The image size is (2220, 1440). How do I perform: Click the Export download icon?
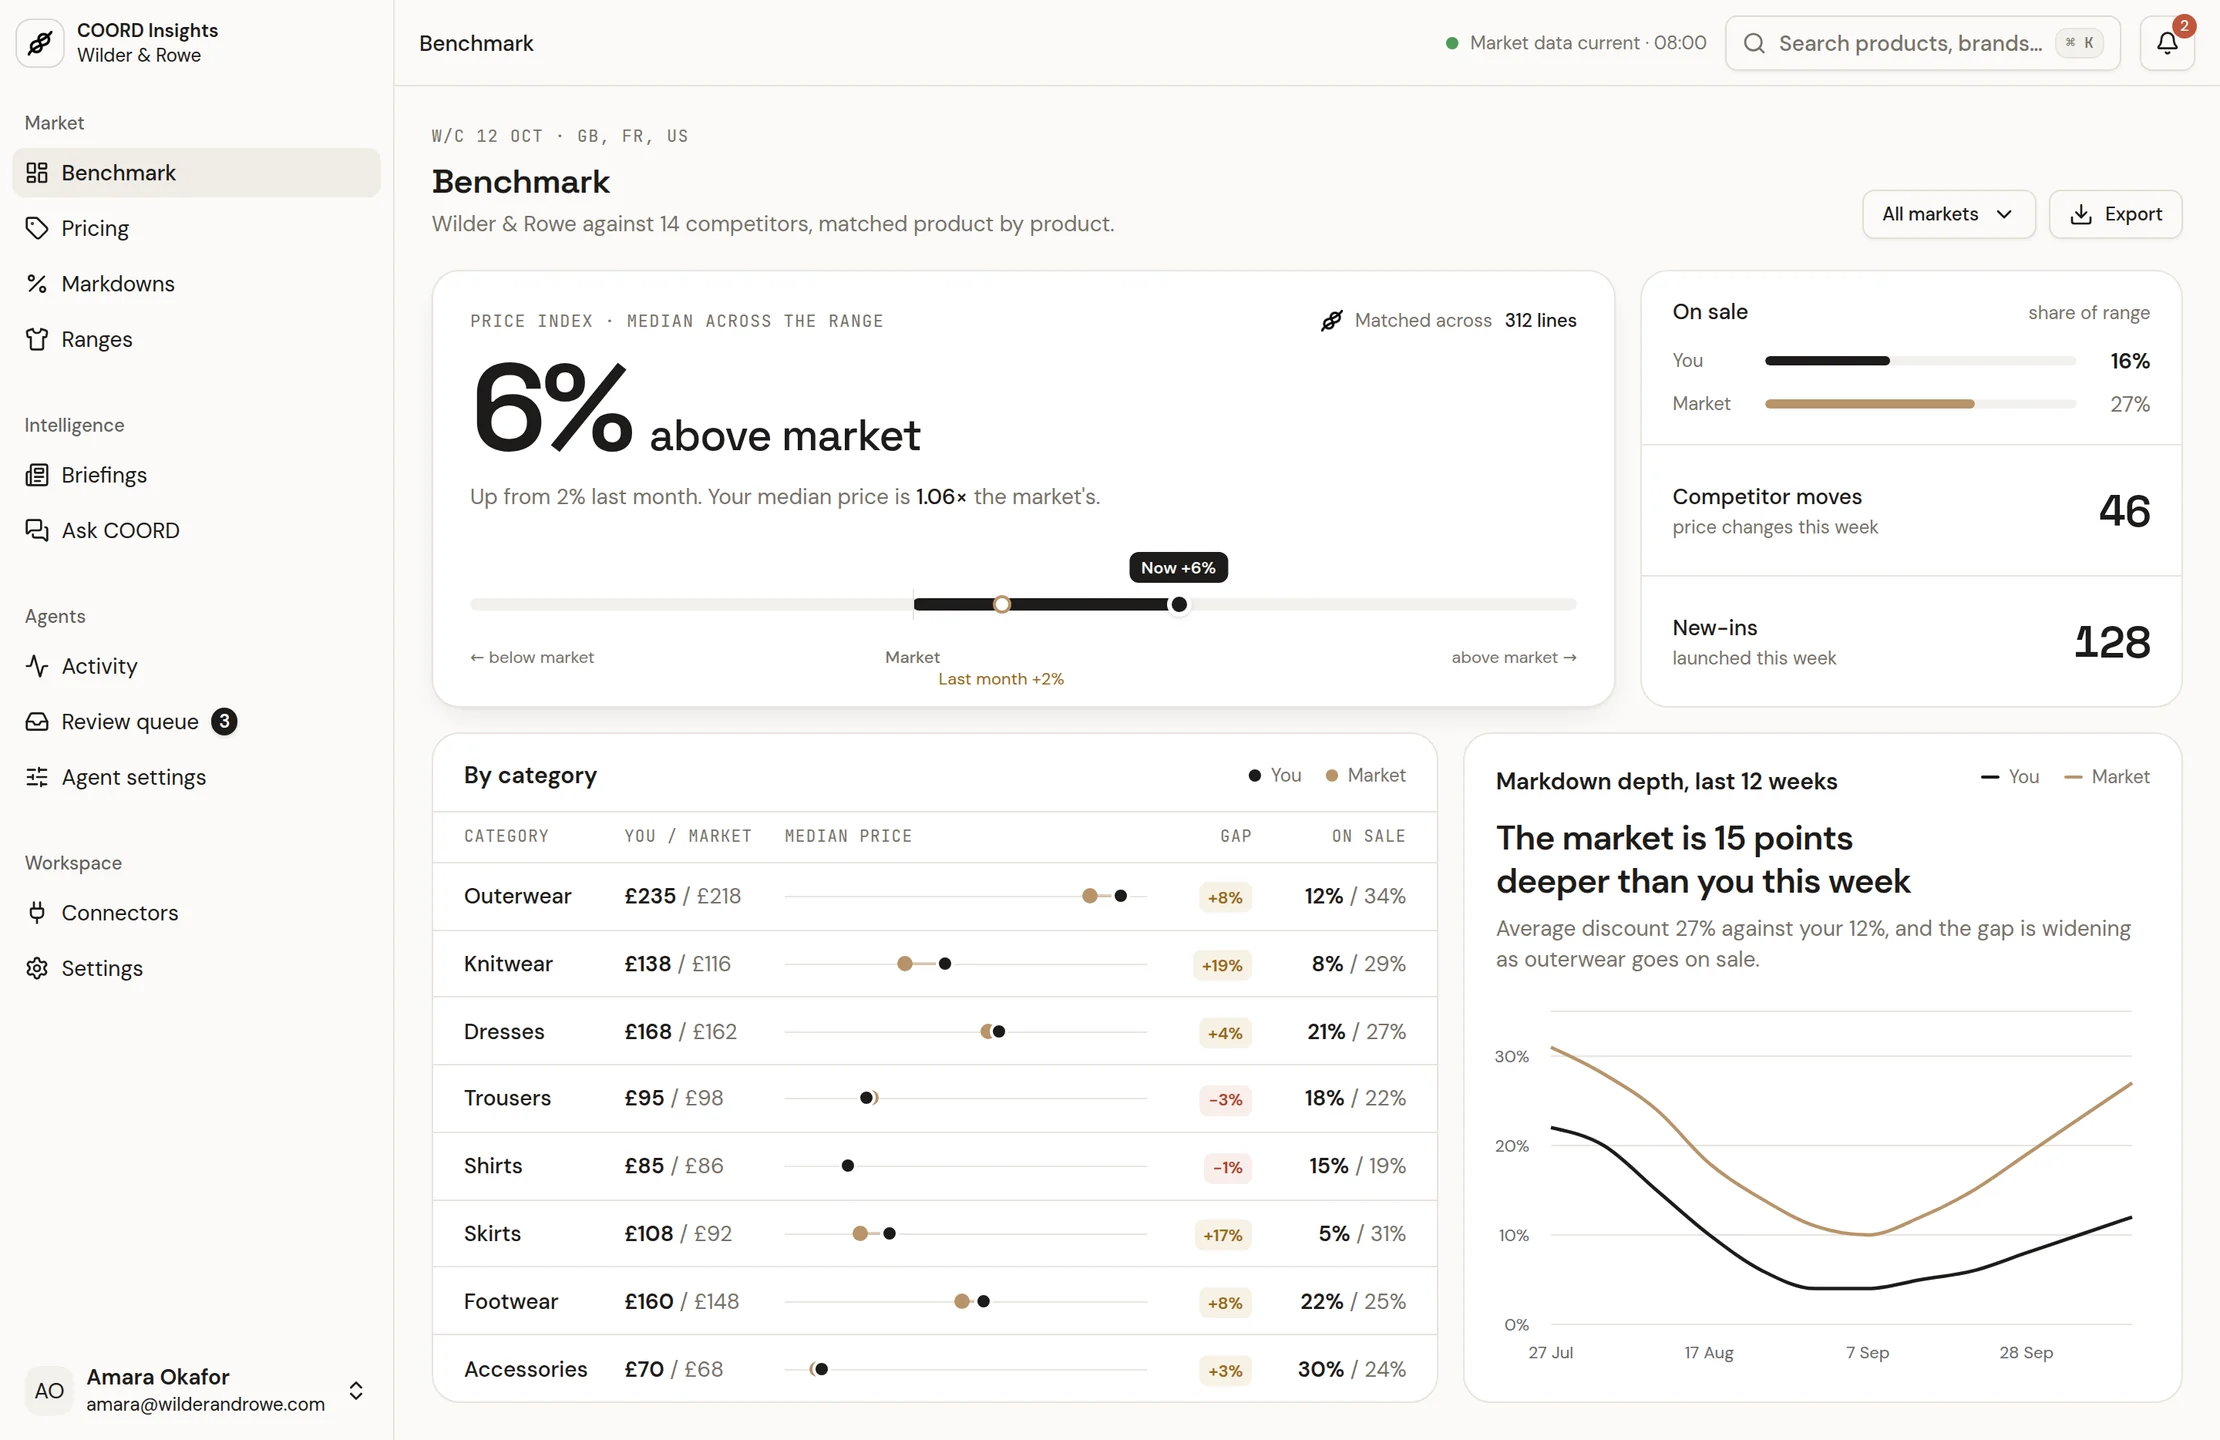point(2081,214)
